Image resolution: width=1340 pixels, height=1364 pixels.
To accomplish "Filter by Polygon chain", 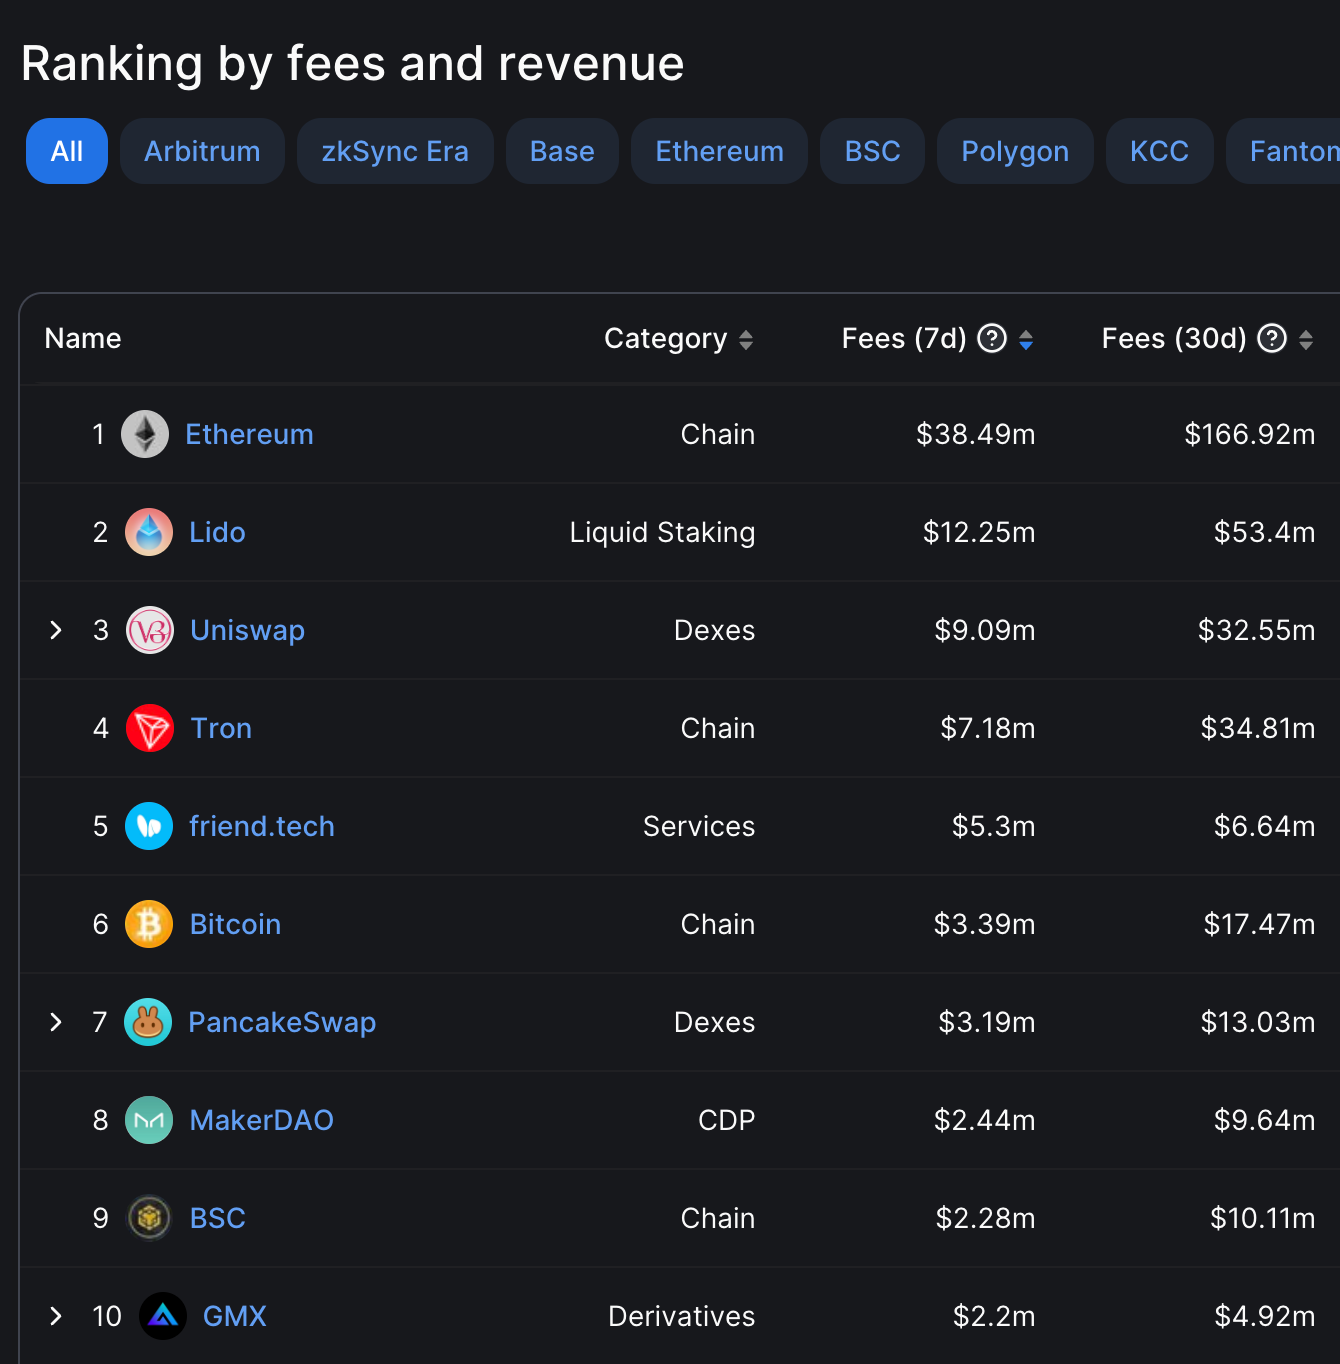I will (1015, 151).
